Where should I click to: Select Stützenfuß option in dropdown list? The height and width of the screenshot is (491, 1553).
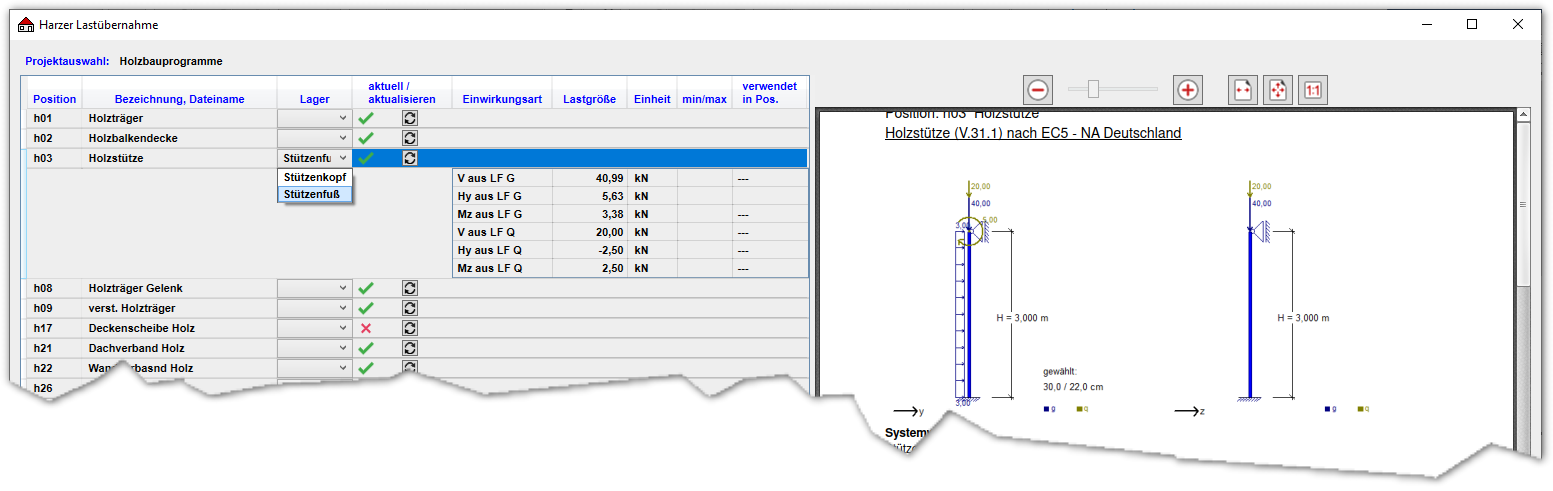pos(314,194)
